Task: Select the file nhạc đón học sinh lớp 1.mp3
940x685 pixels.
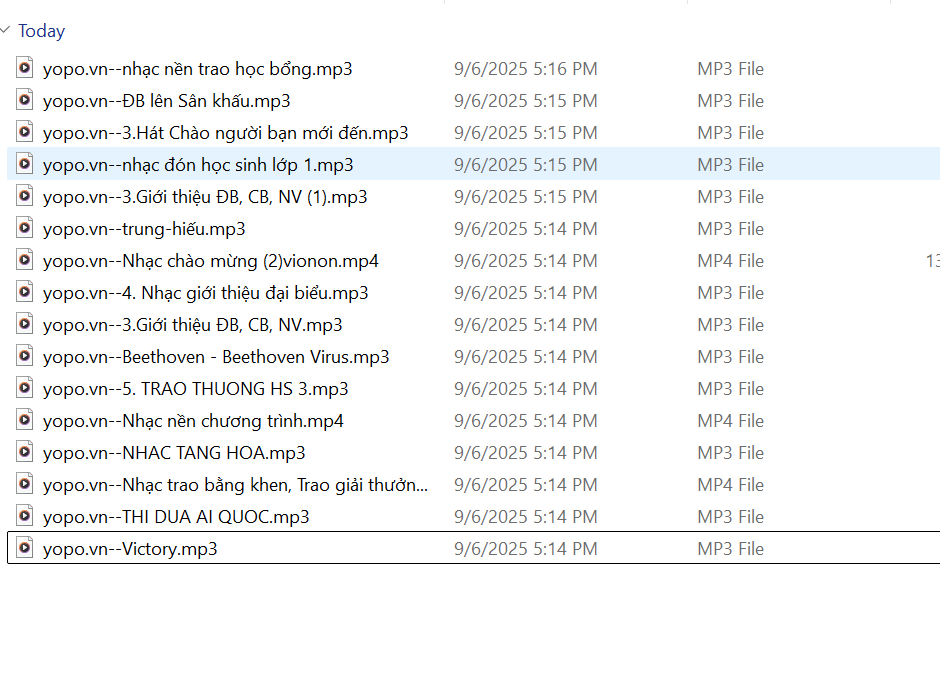Action: click(x=198, y=165)
